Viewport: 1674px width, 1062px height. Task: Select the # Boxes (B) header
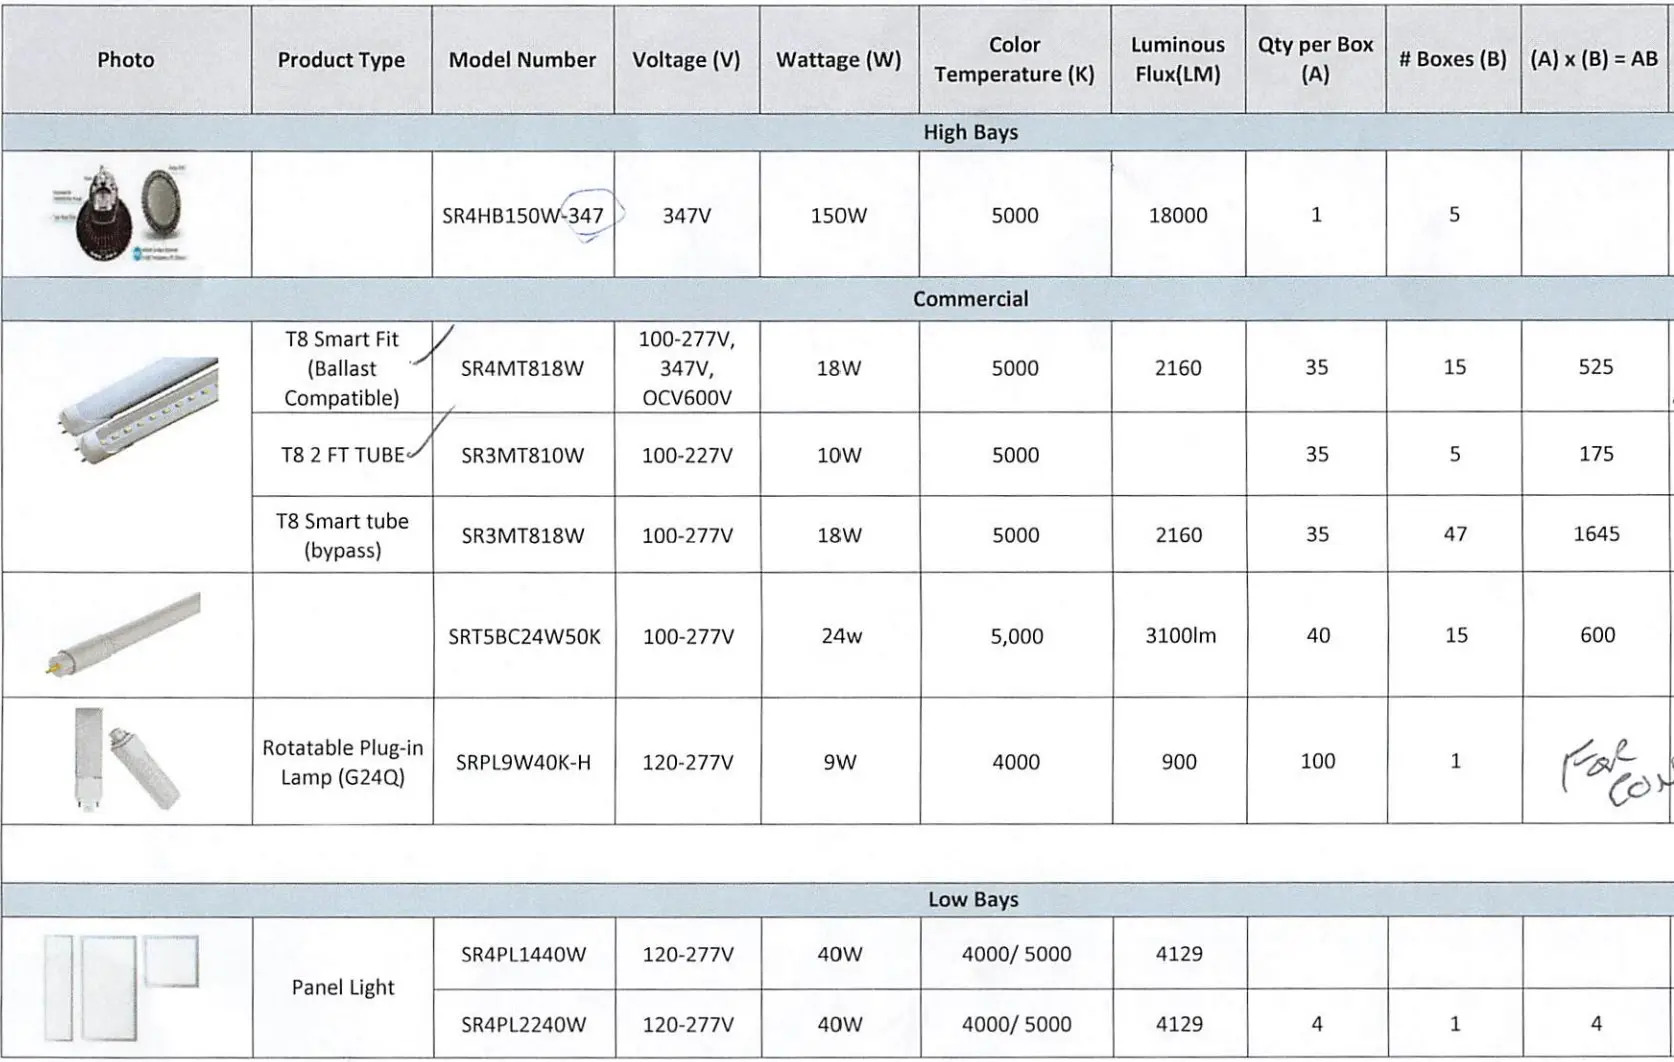(1452, 60)
